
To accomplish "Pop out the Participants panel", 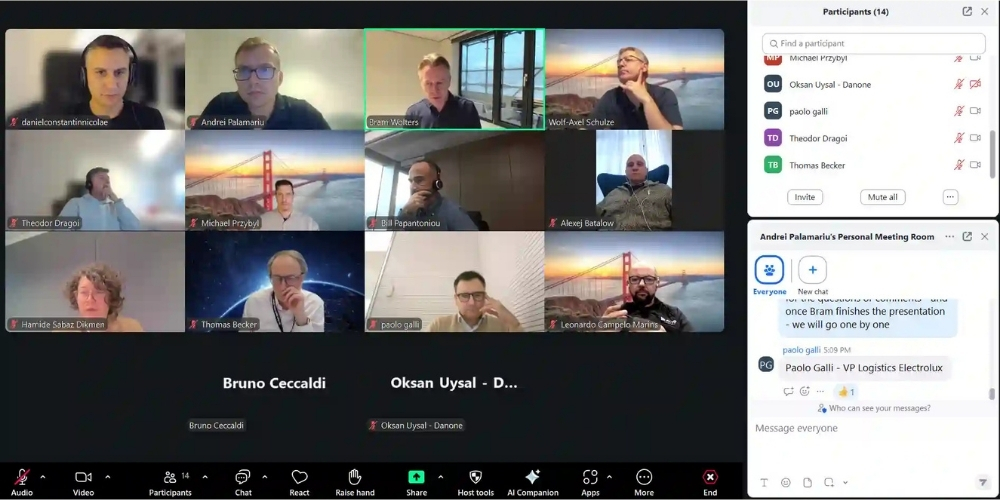I will click(x=967, y=12).
